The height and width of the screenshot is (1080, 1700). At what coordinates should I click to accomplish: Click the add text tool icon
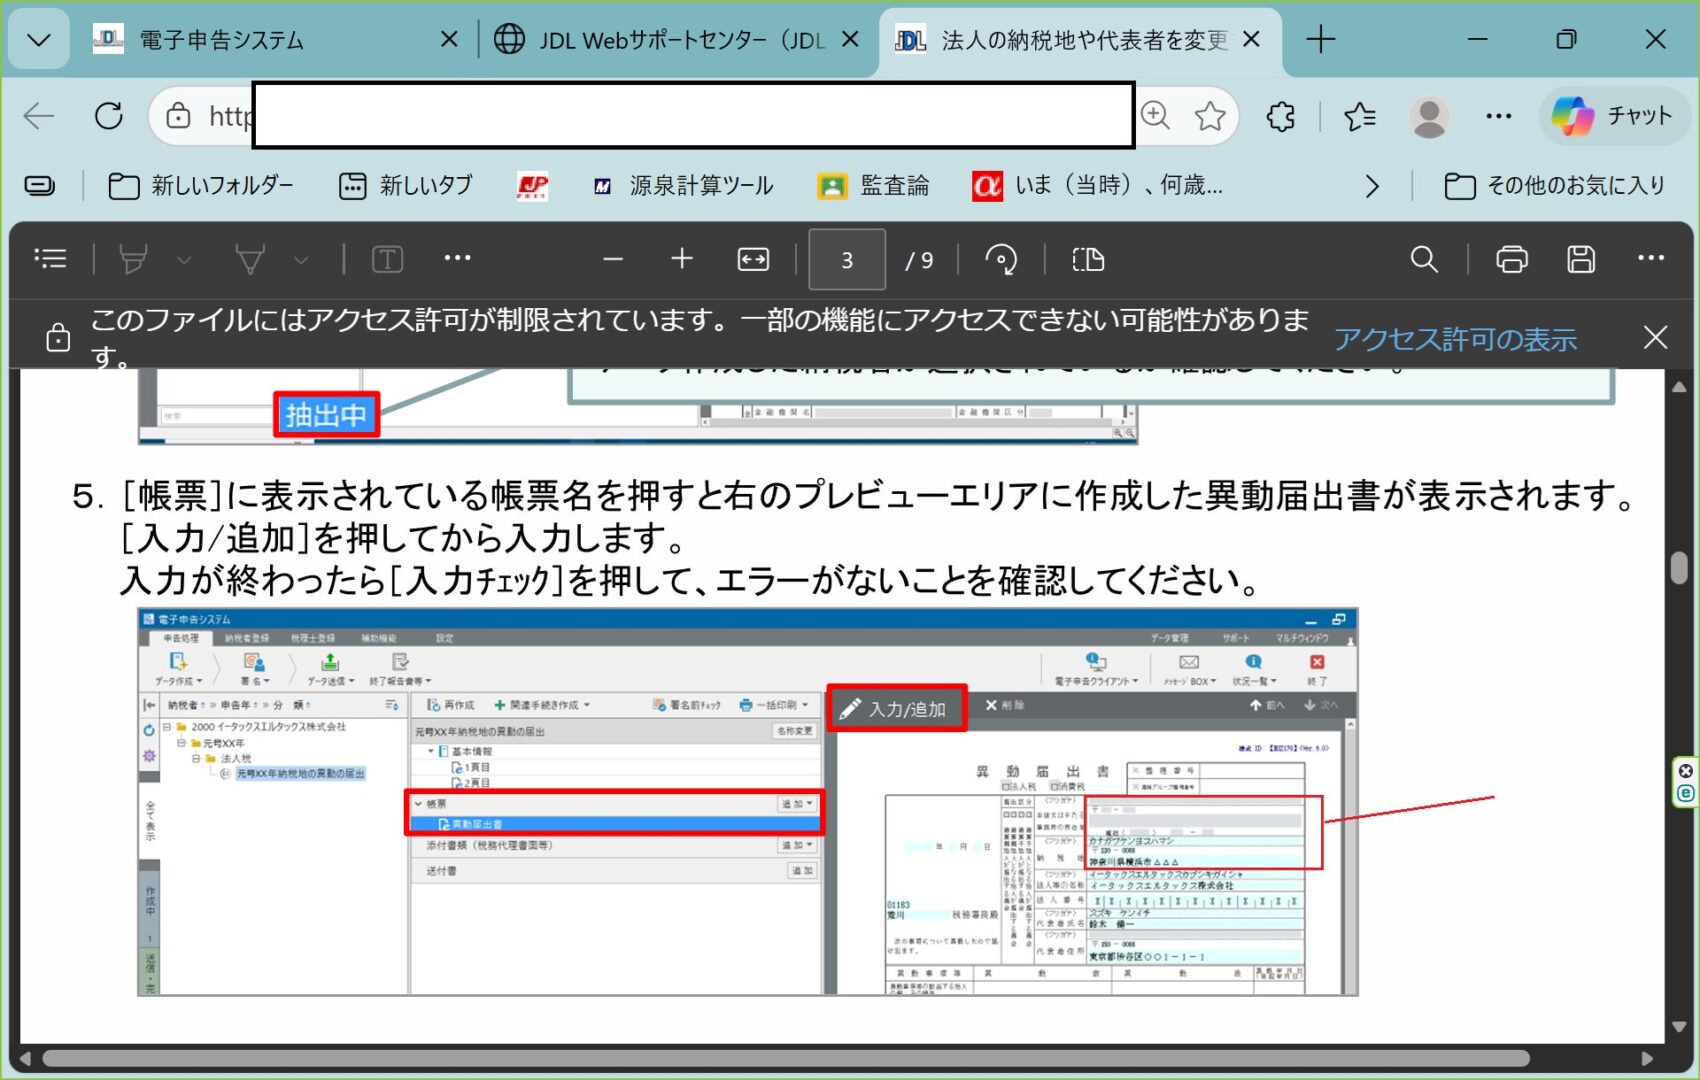387,260
